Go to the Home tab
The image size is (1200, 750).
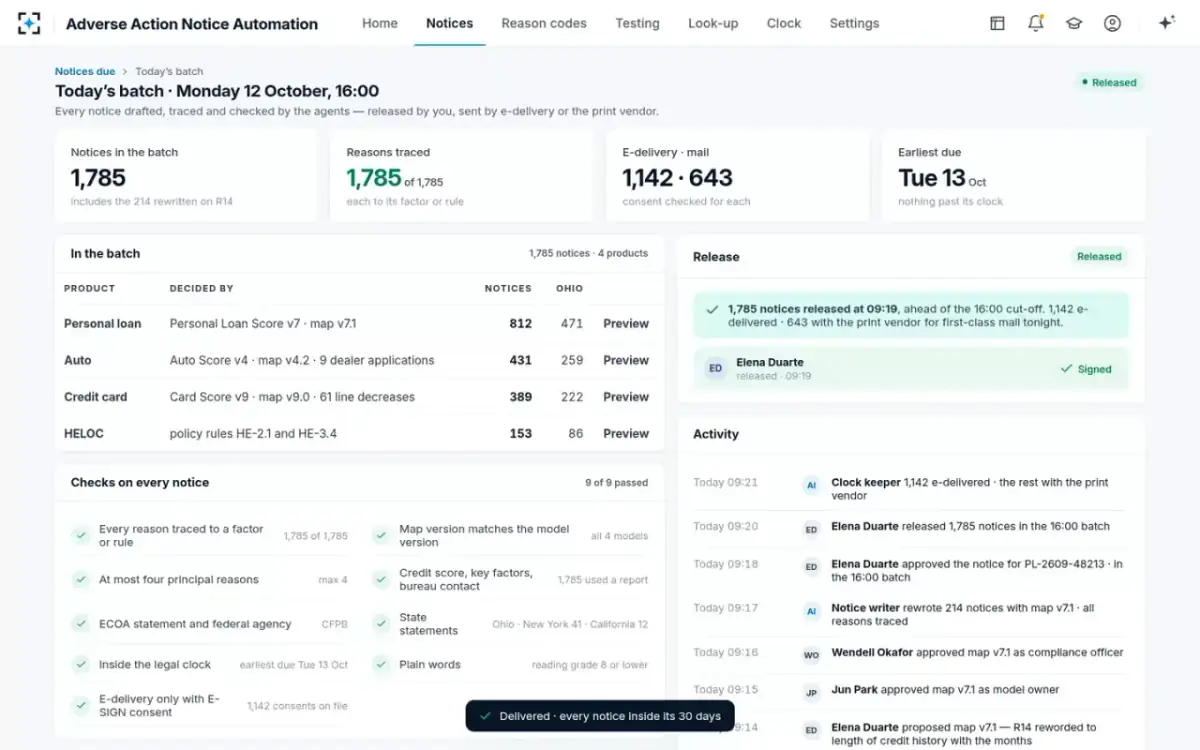click(x=380, y=23)
